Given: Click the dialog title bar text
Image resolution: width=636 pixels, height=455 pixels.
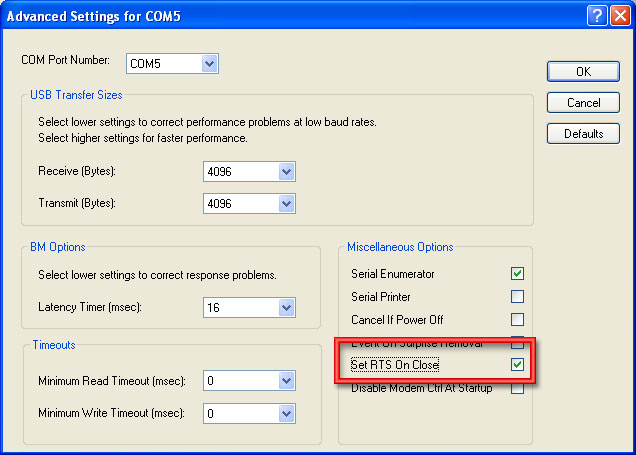Looking at the screenshot, I should [x=94, y=16].
